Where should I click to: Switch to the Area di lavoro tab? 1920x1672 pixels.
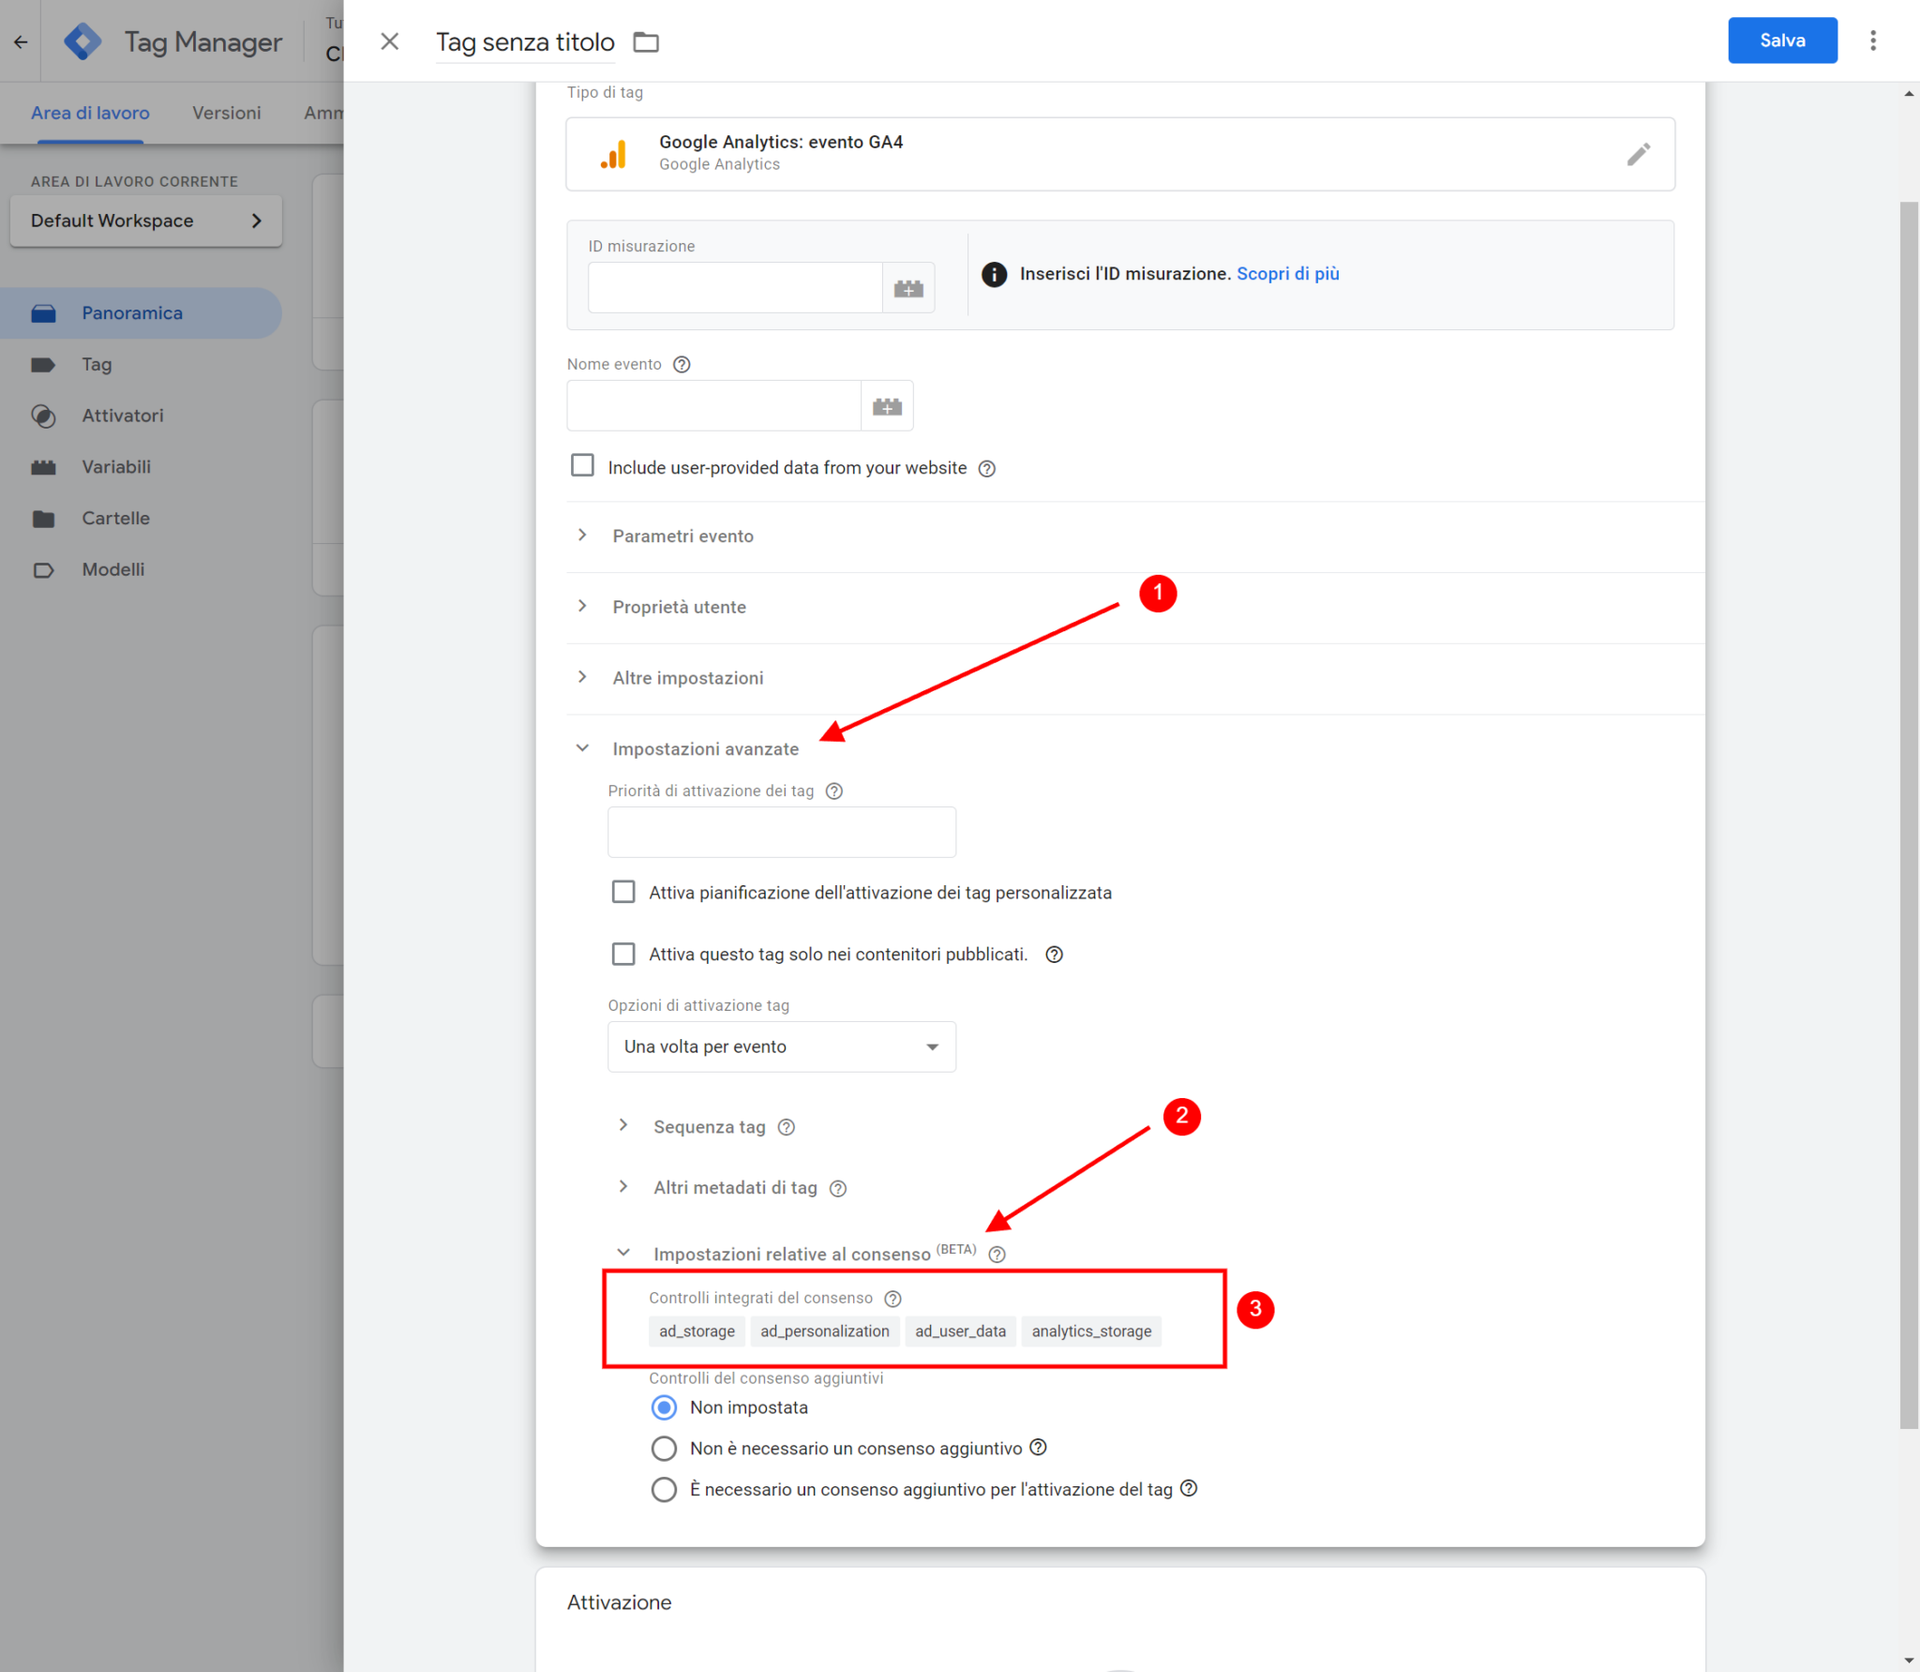click(x=90, y=113)
